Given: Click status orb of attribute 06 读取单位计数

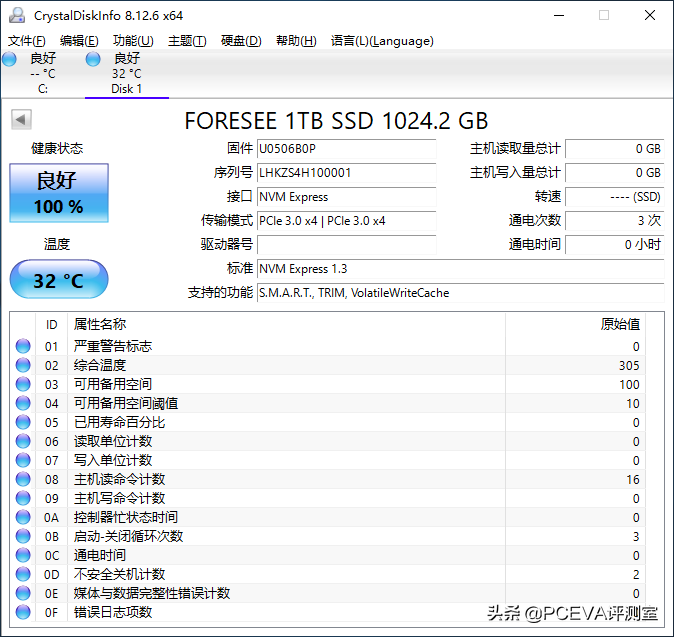Looking at the screenshot, I should (23, 441).
